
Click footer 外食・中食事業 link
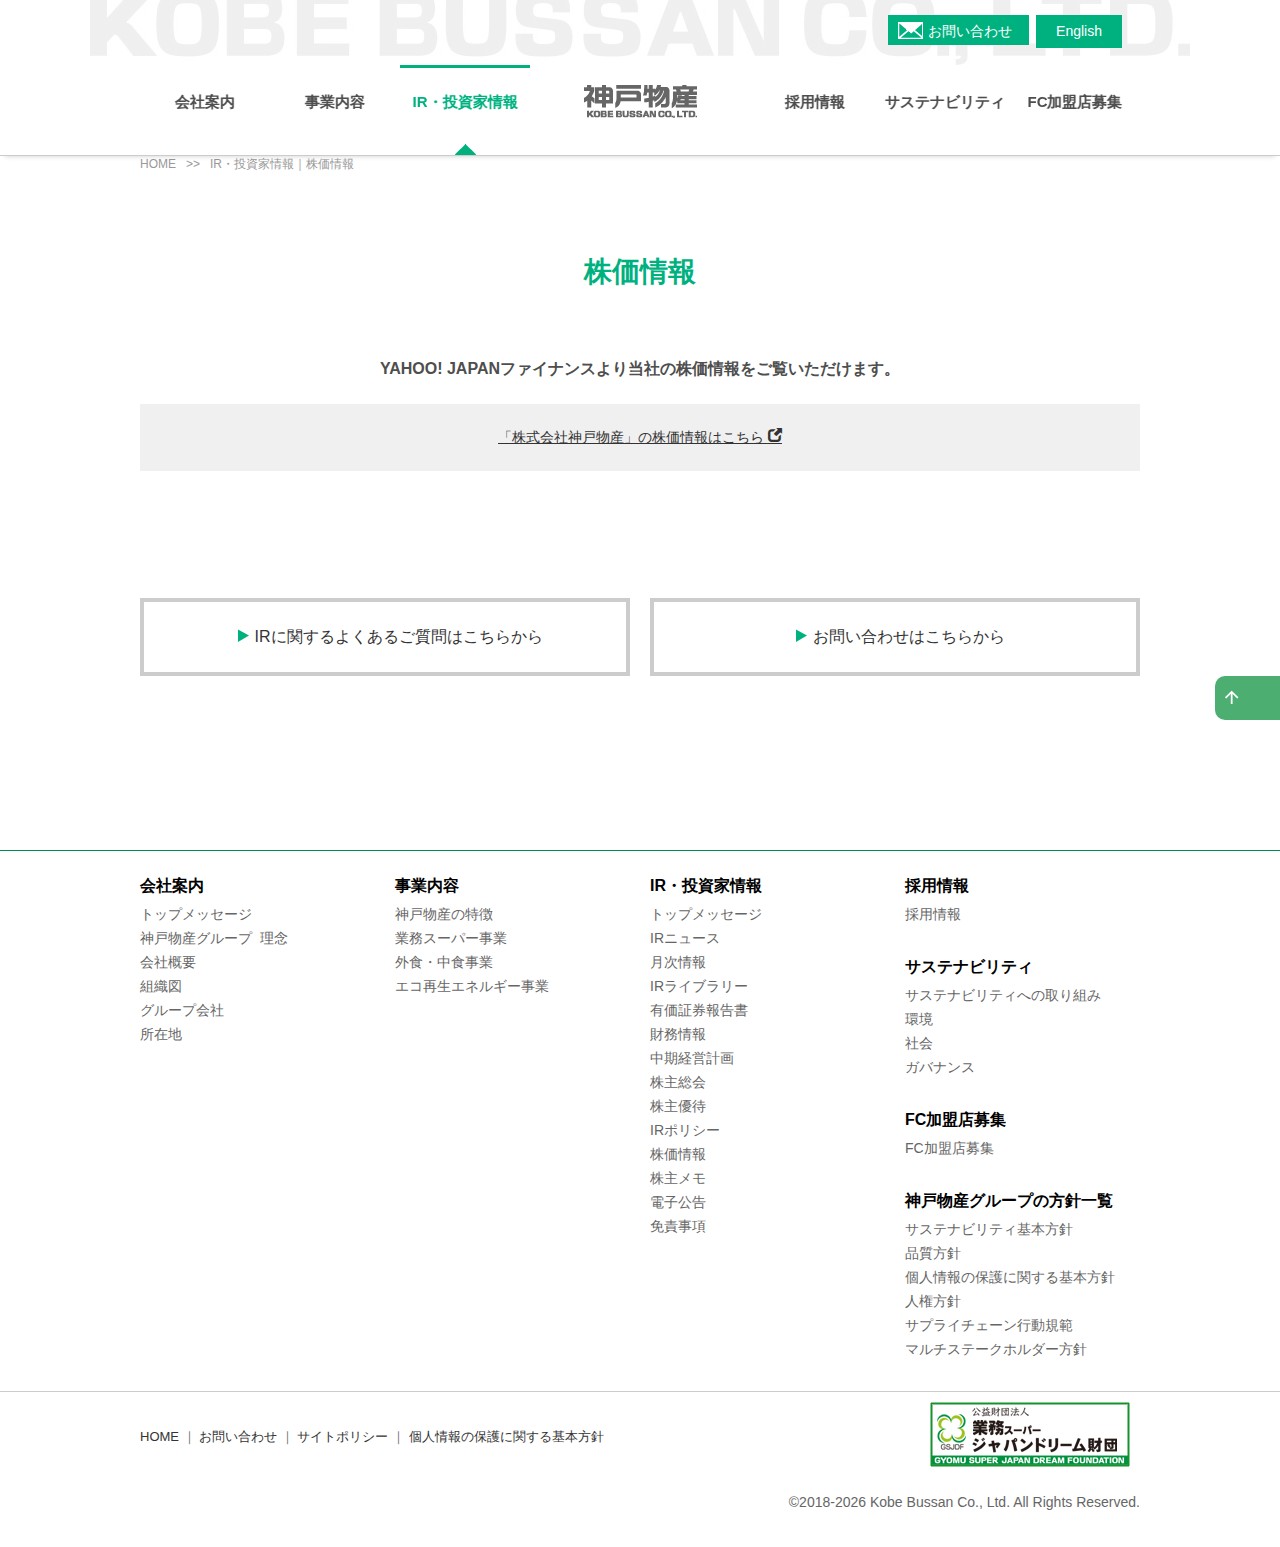click(444, 962)
